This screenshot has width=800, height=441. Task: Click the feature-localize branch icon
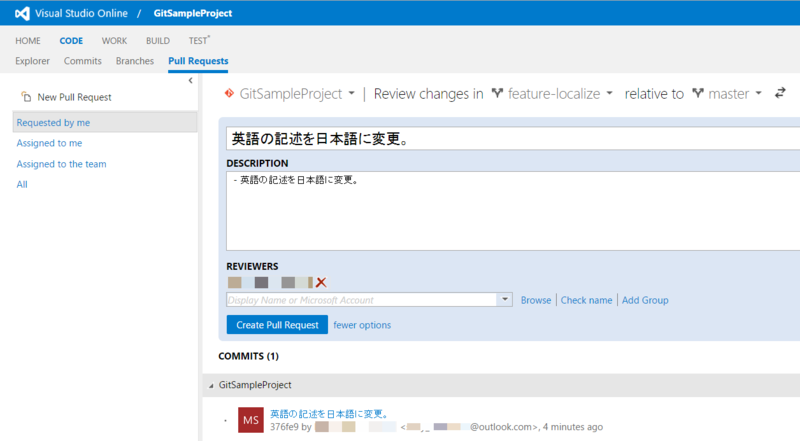pos(497,93)
